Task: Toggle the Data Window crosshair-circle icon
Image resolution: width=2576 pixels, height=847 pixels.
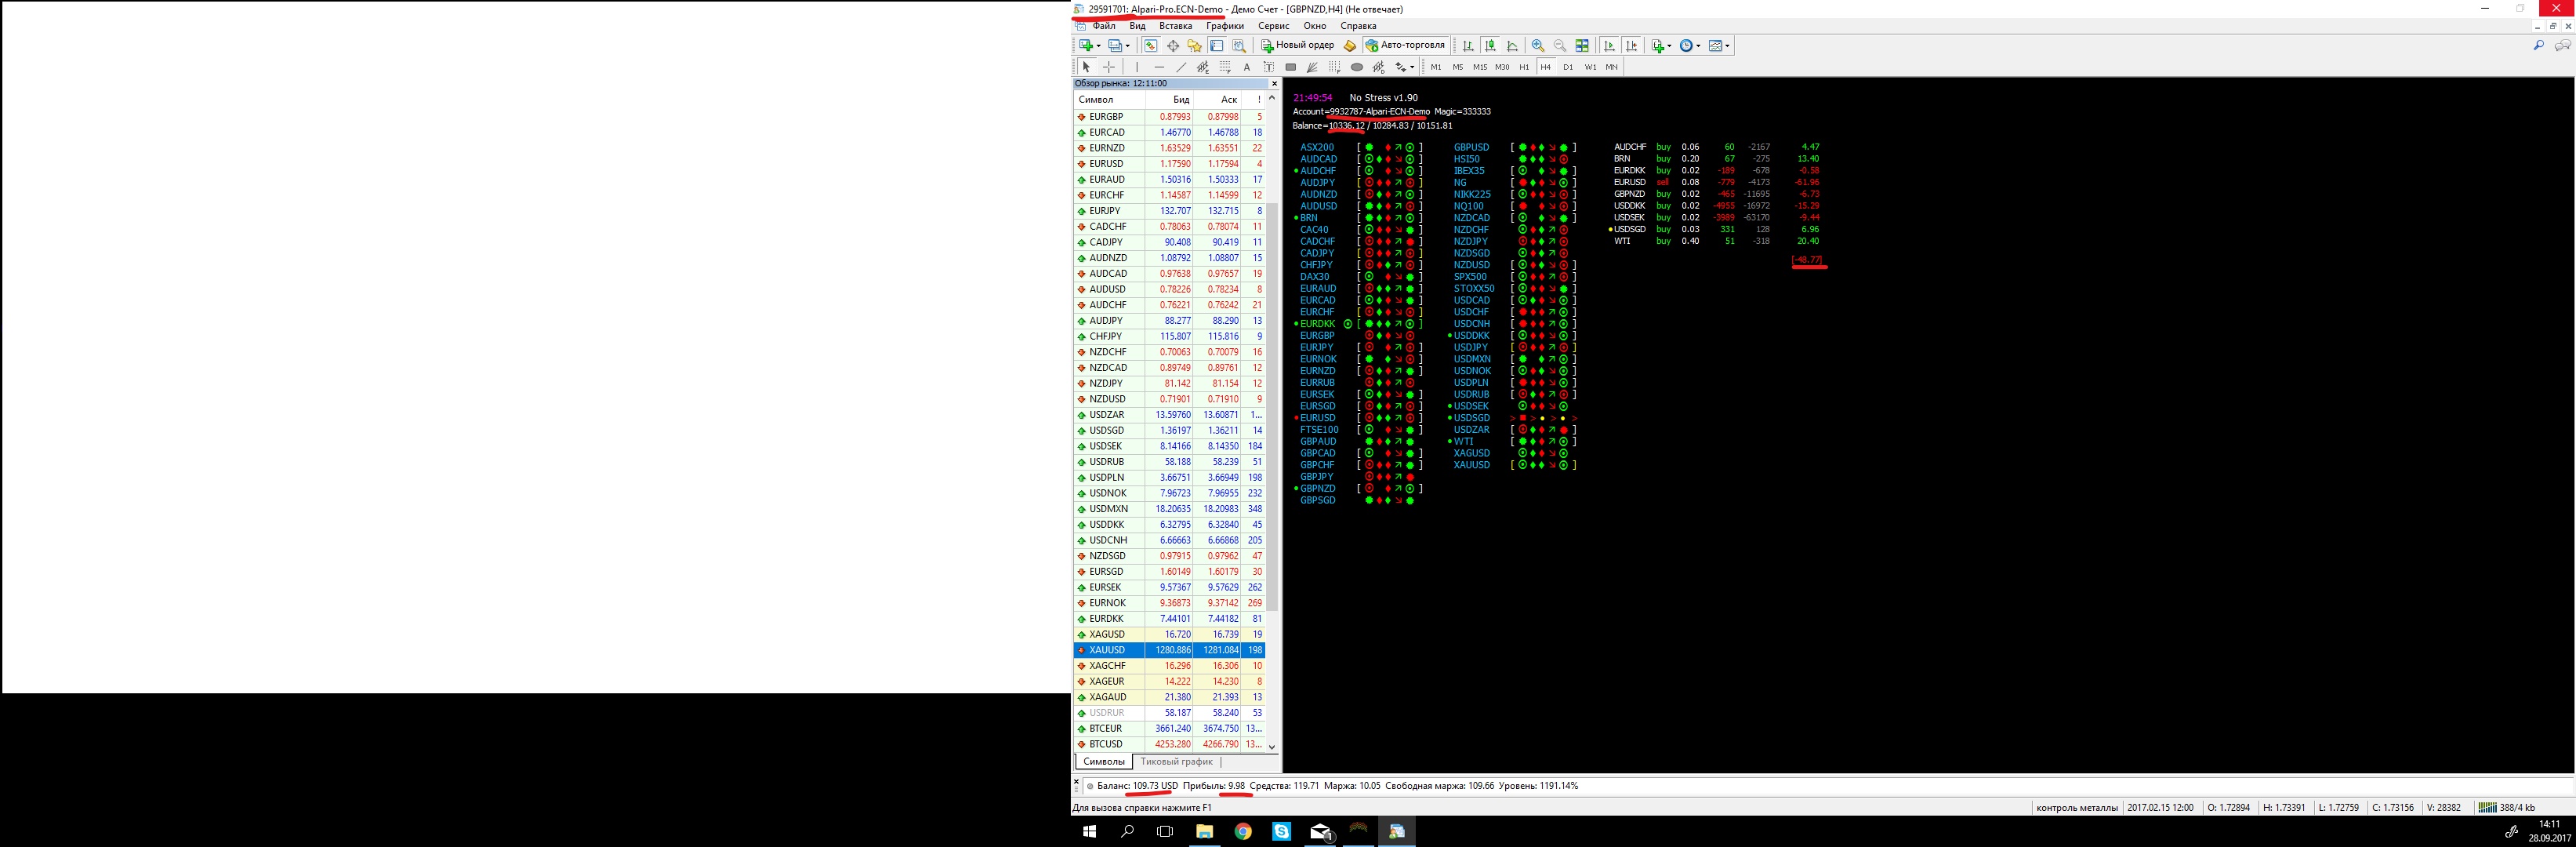Action: (1173, 46)
